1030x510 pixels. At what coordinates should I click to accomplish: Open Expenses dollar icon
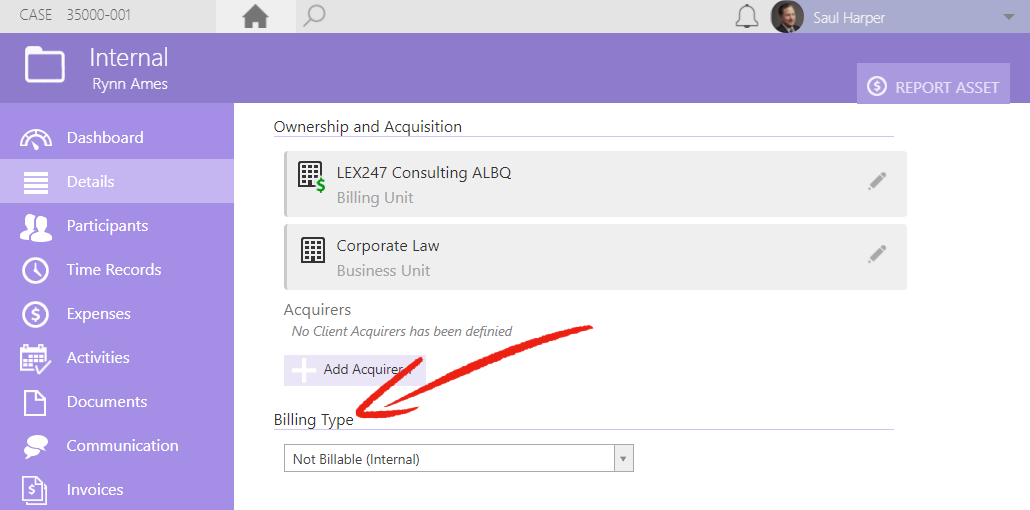pyautogui.click(x=35, y=315)
